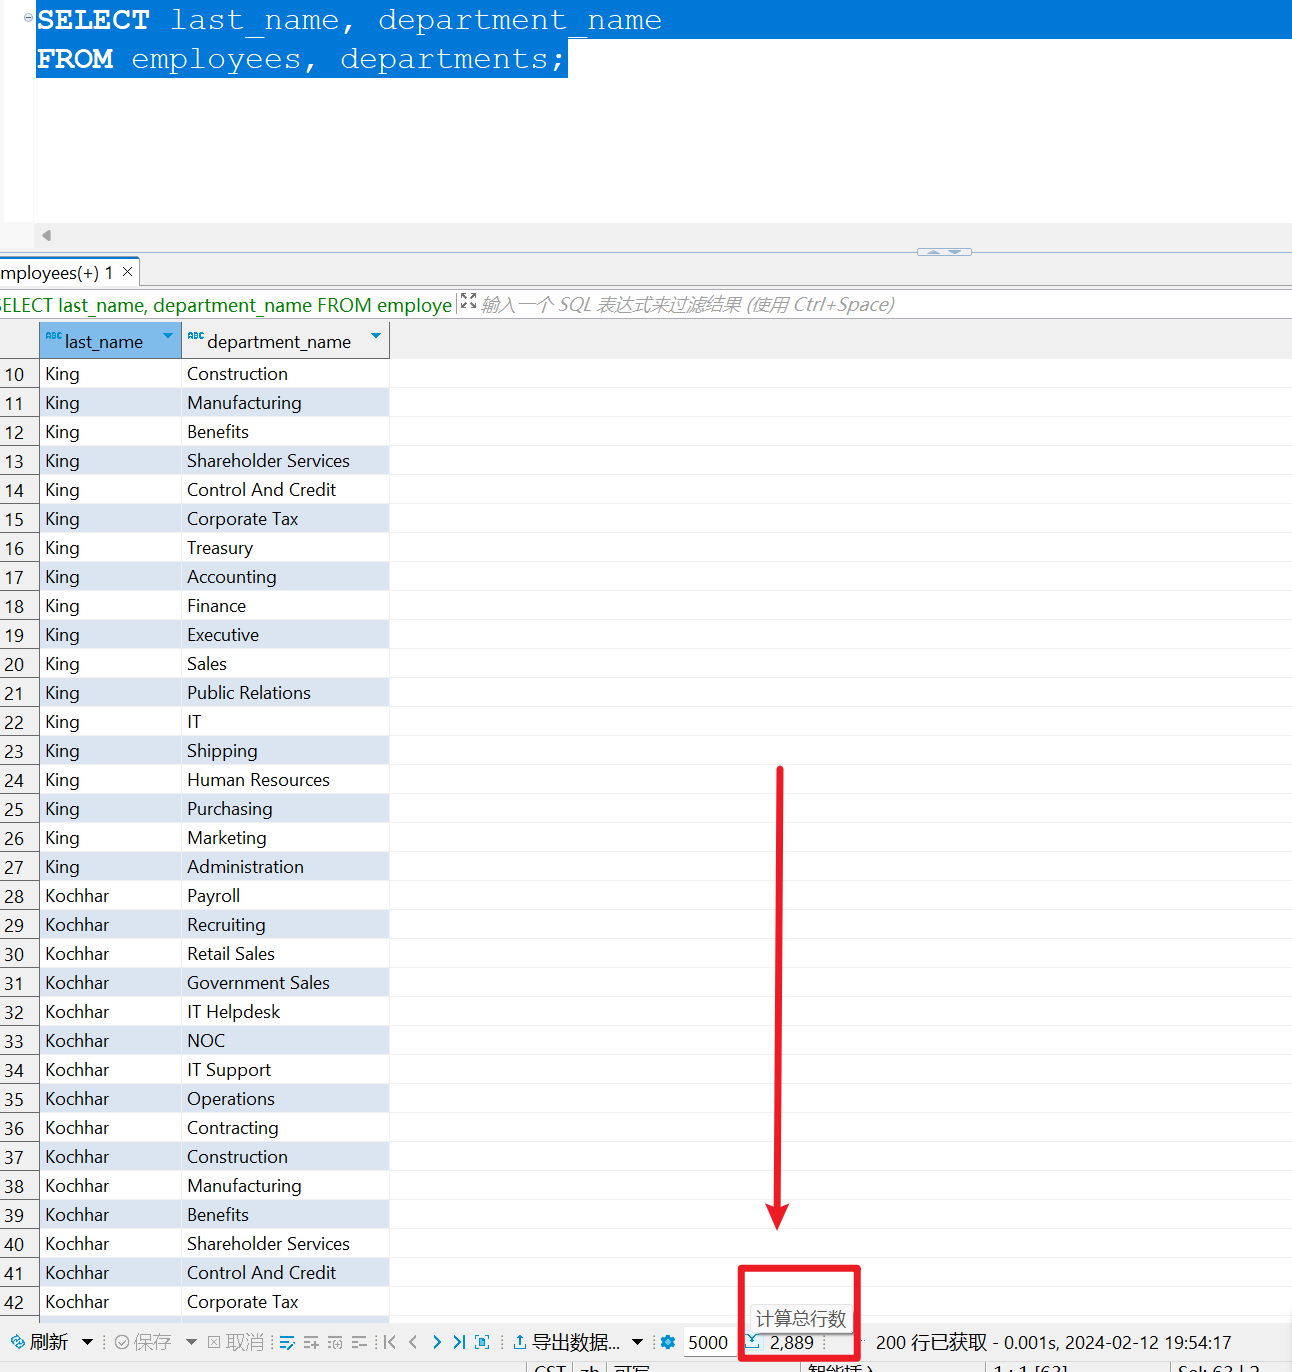Close the employees(+) 1 result tab
The height and width of the screenshot is (1372, 1292).
[127, 272]
